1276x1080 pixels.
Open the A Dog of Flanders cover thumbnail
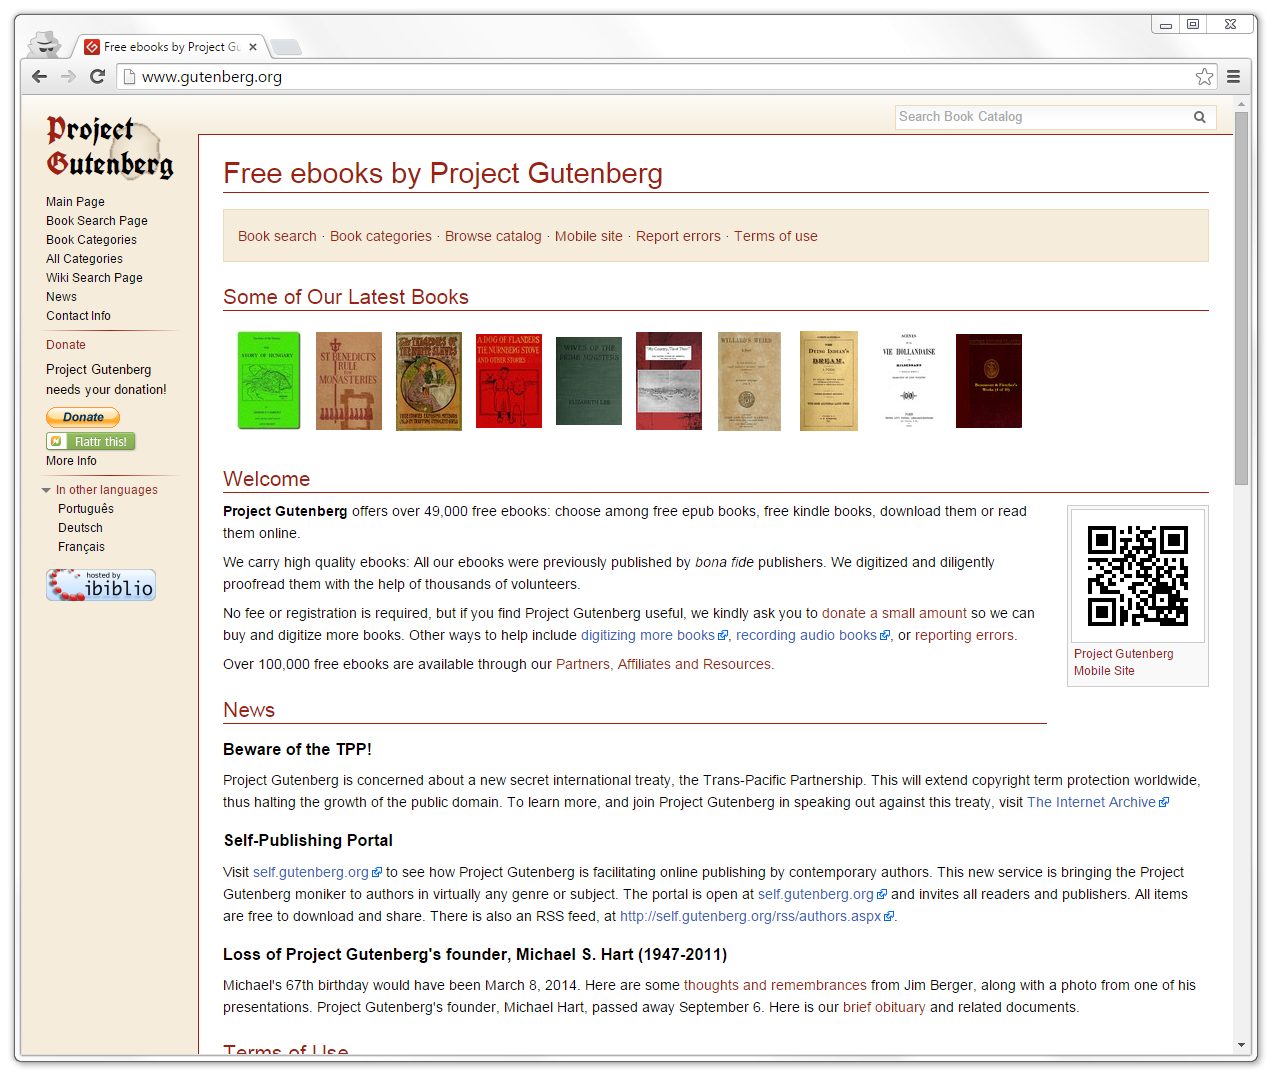click(x=508, y=380)
